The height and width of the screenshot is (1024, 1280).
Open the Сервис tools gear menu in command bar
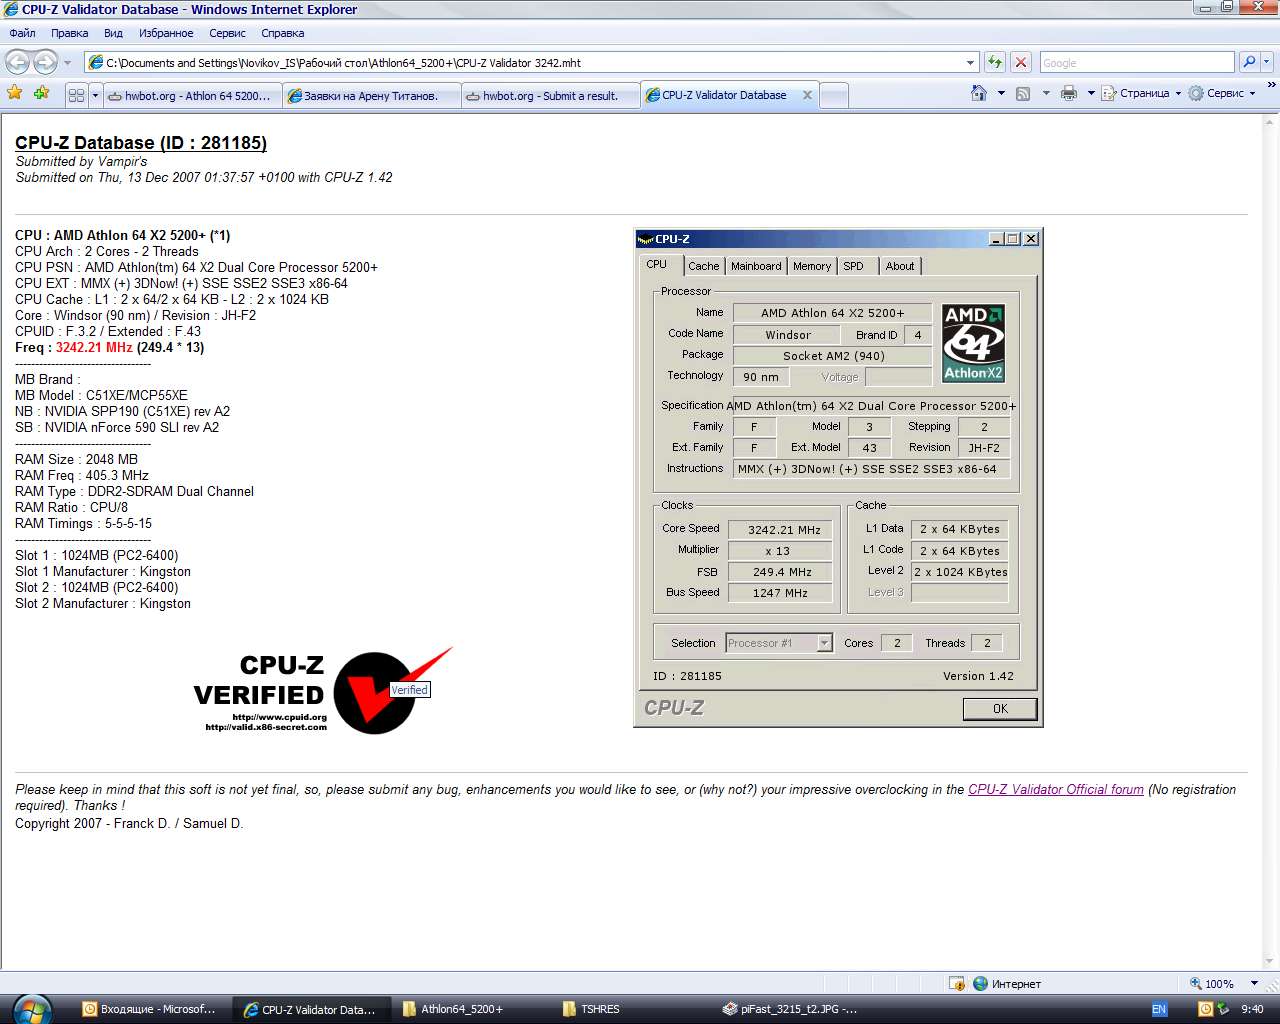1222,93
